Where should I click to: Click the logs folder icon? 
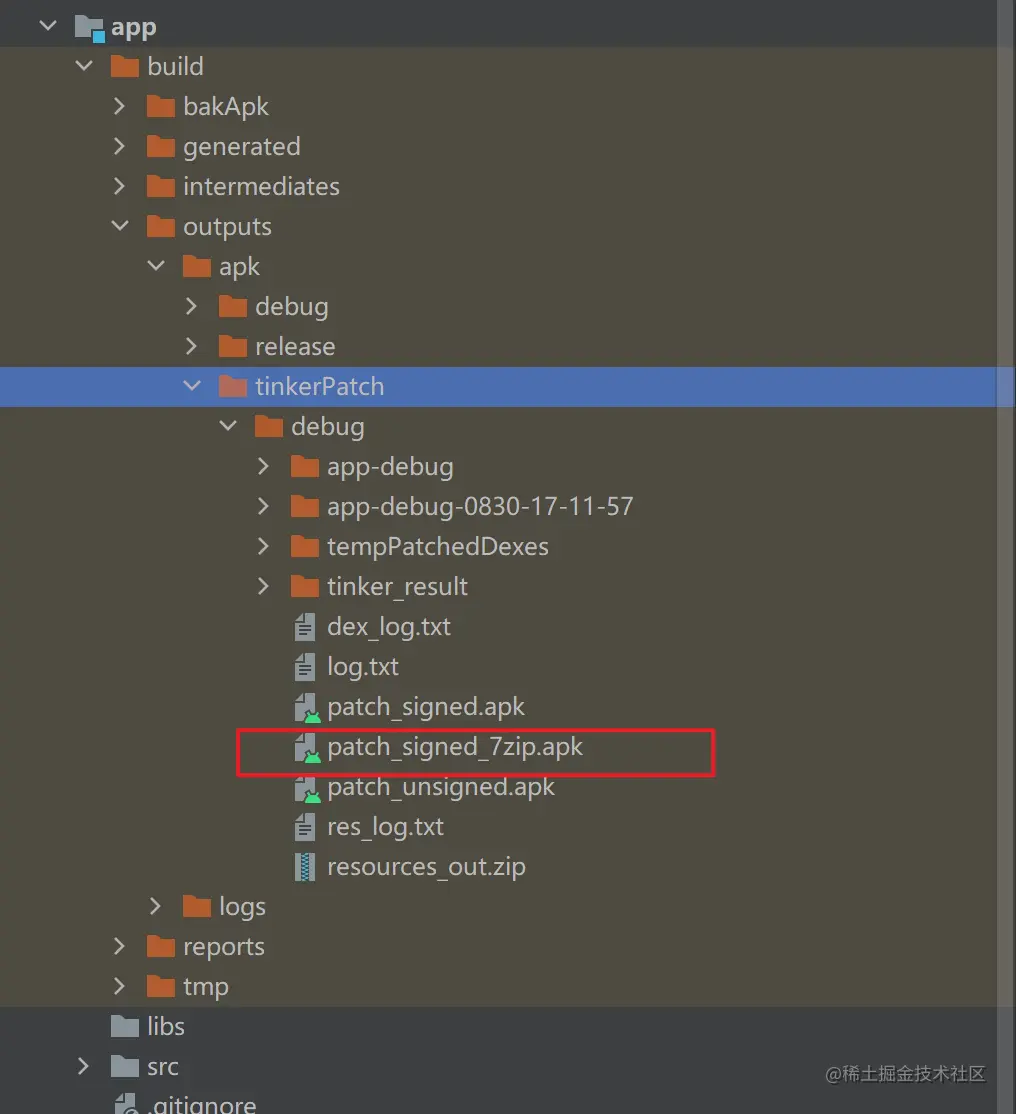coord(197,907)
